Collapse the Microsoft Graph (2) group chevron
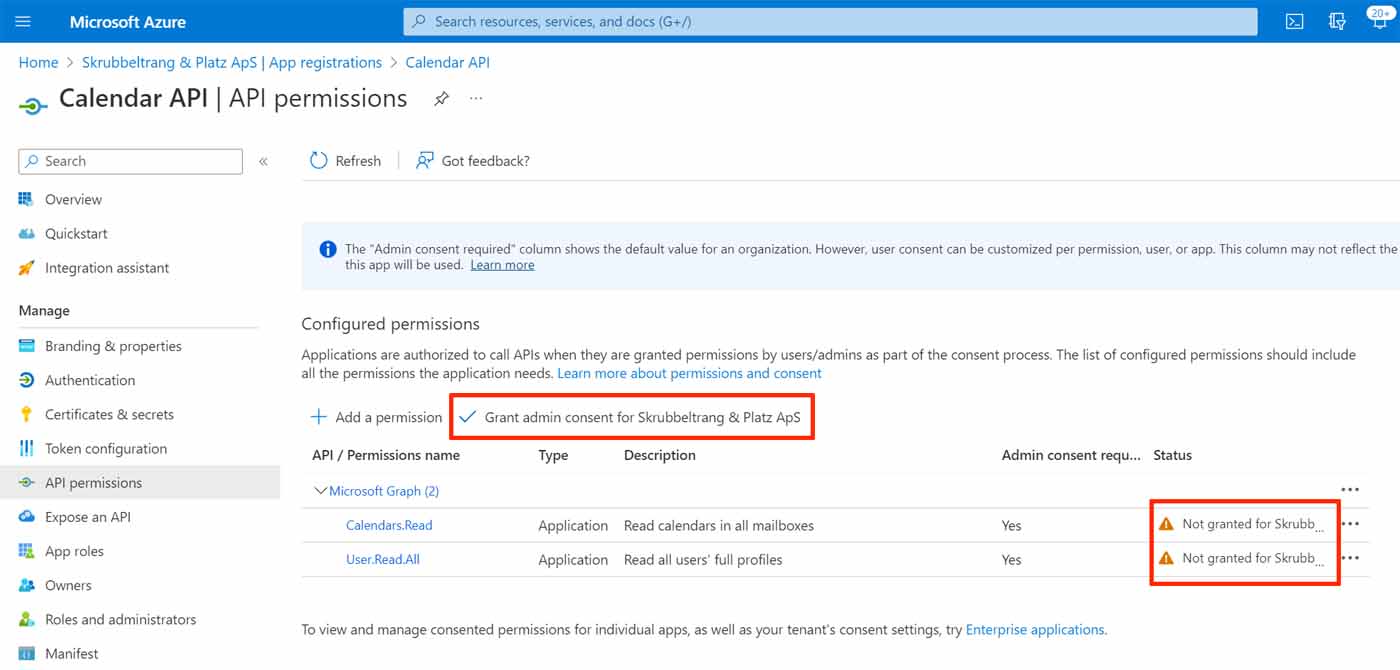1400x670 pixels. (321, 491)
